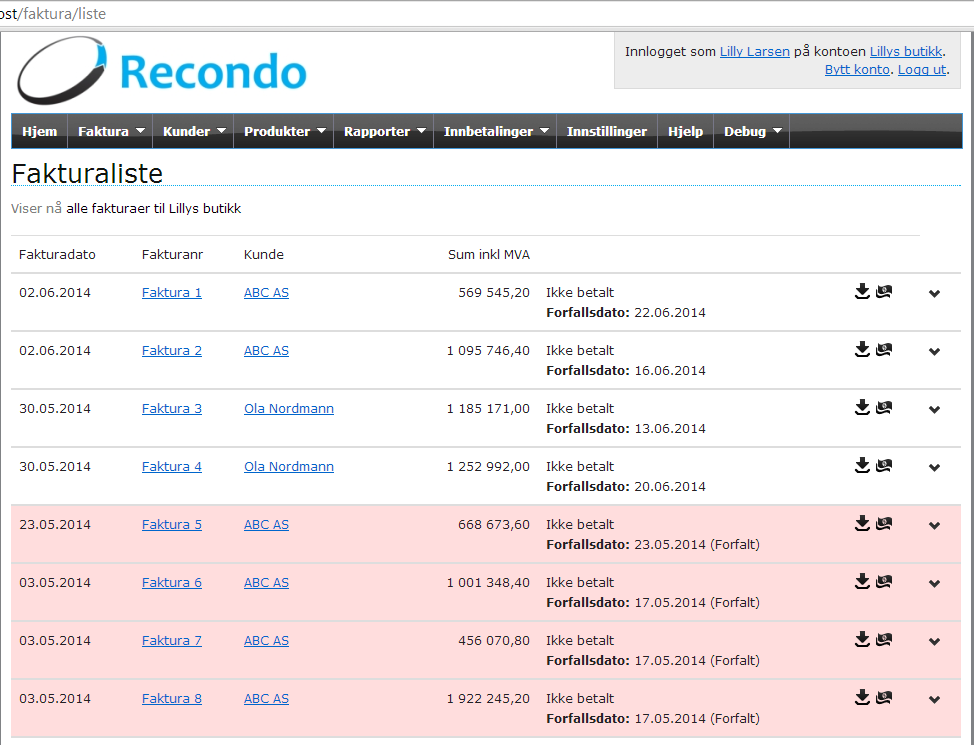Download Faktura 3 via its download icon
The image size is (974, 745).
point(862,408)
